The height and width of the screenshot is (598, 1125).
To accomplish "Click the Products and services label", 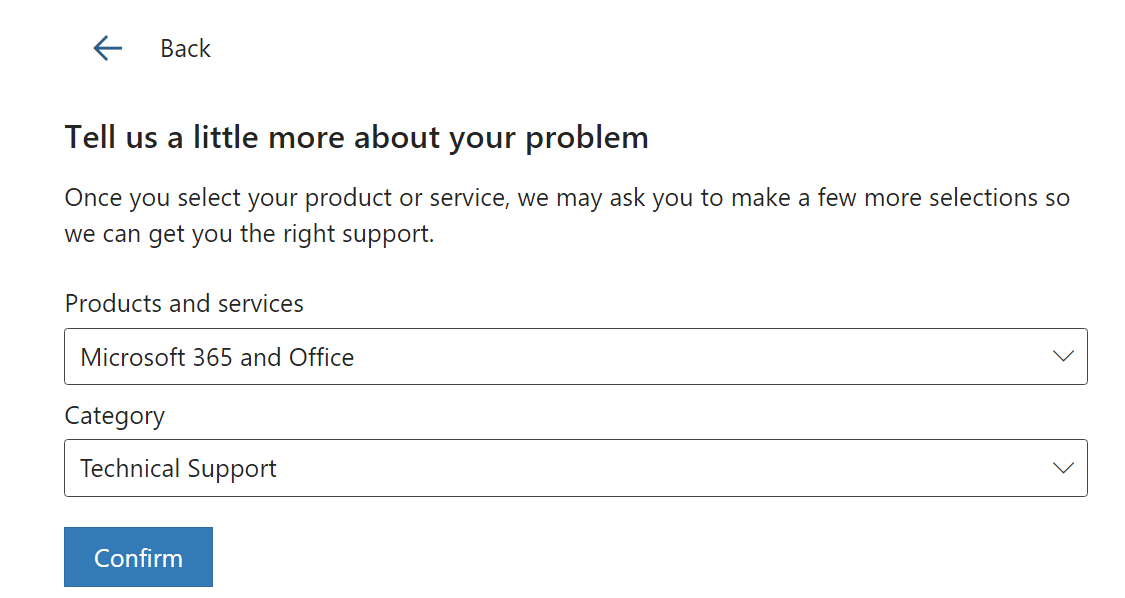I will click(184, 303).
